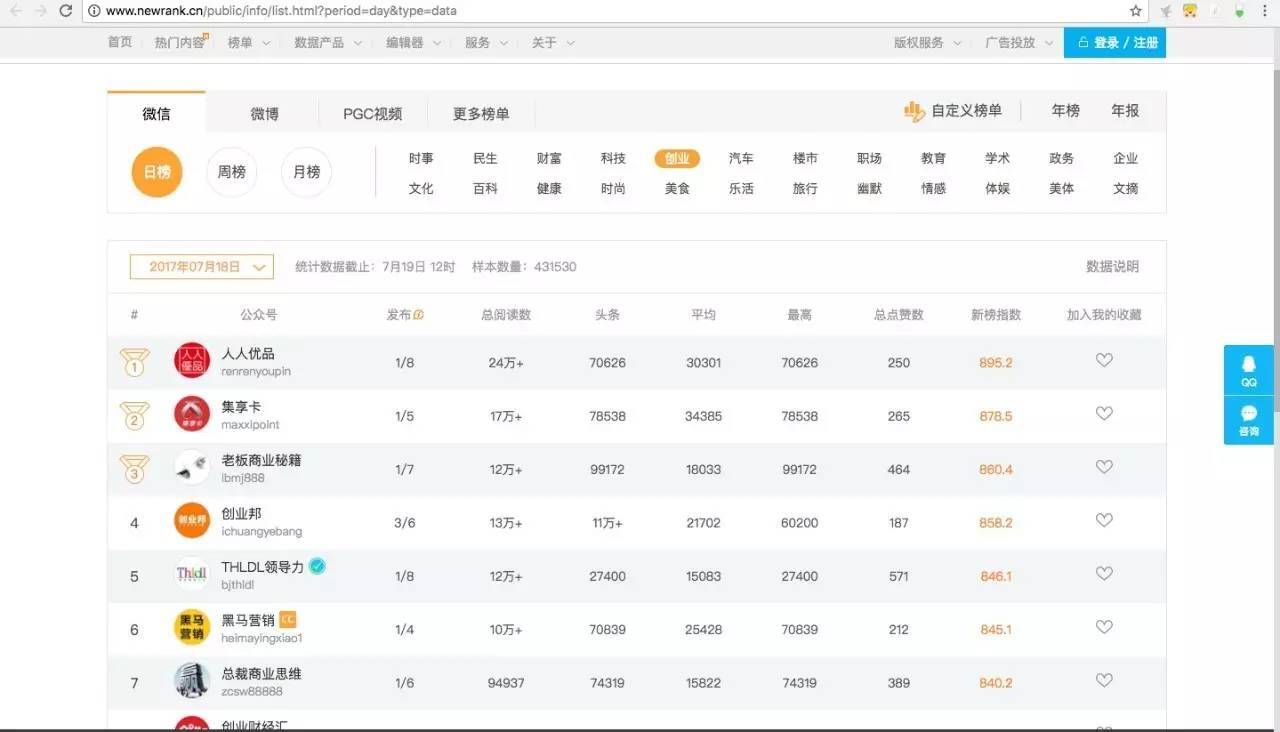Select the 日榜 daily ranking

[157, 172]
